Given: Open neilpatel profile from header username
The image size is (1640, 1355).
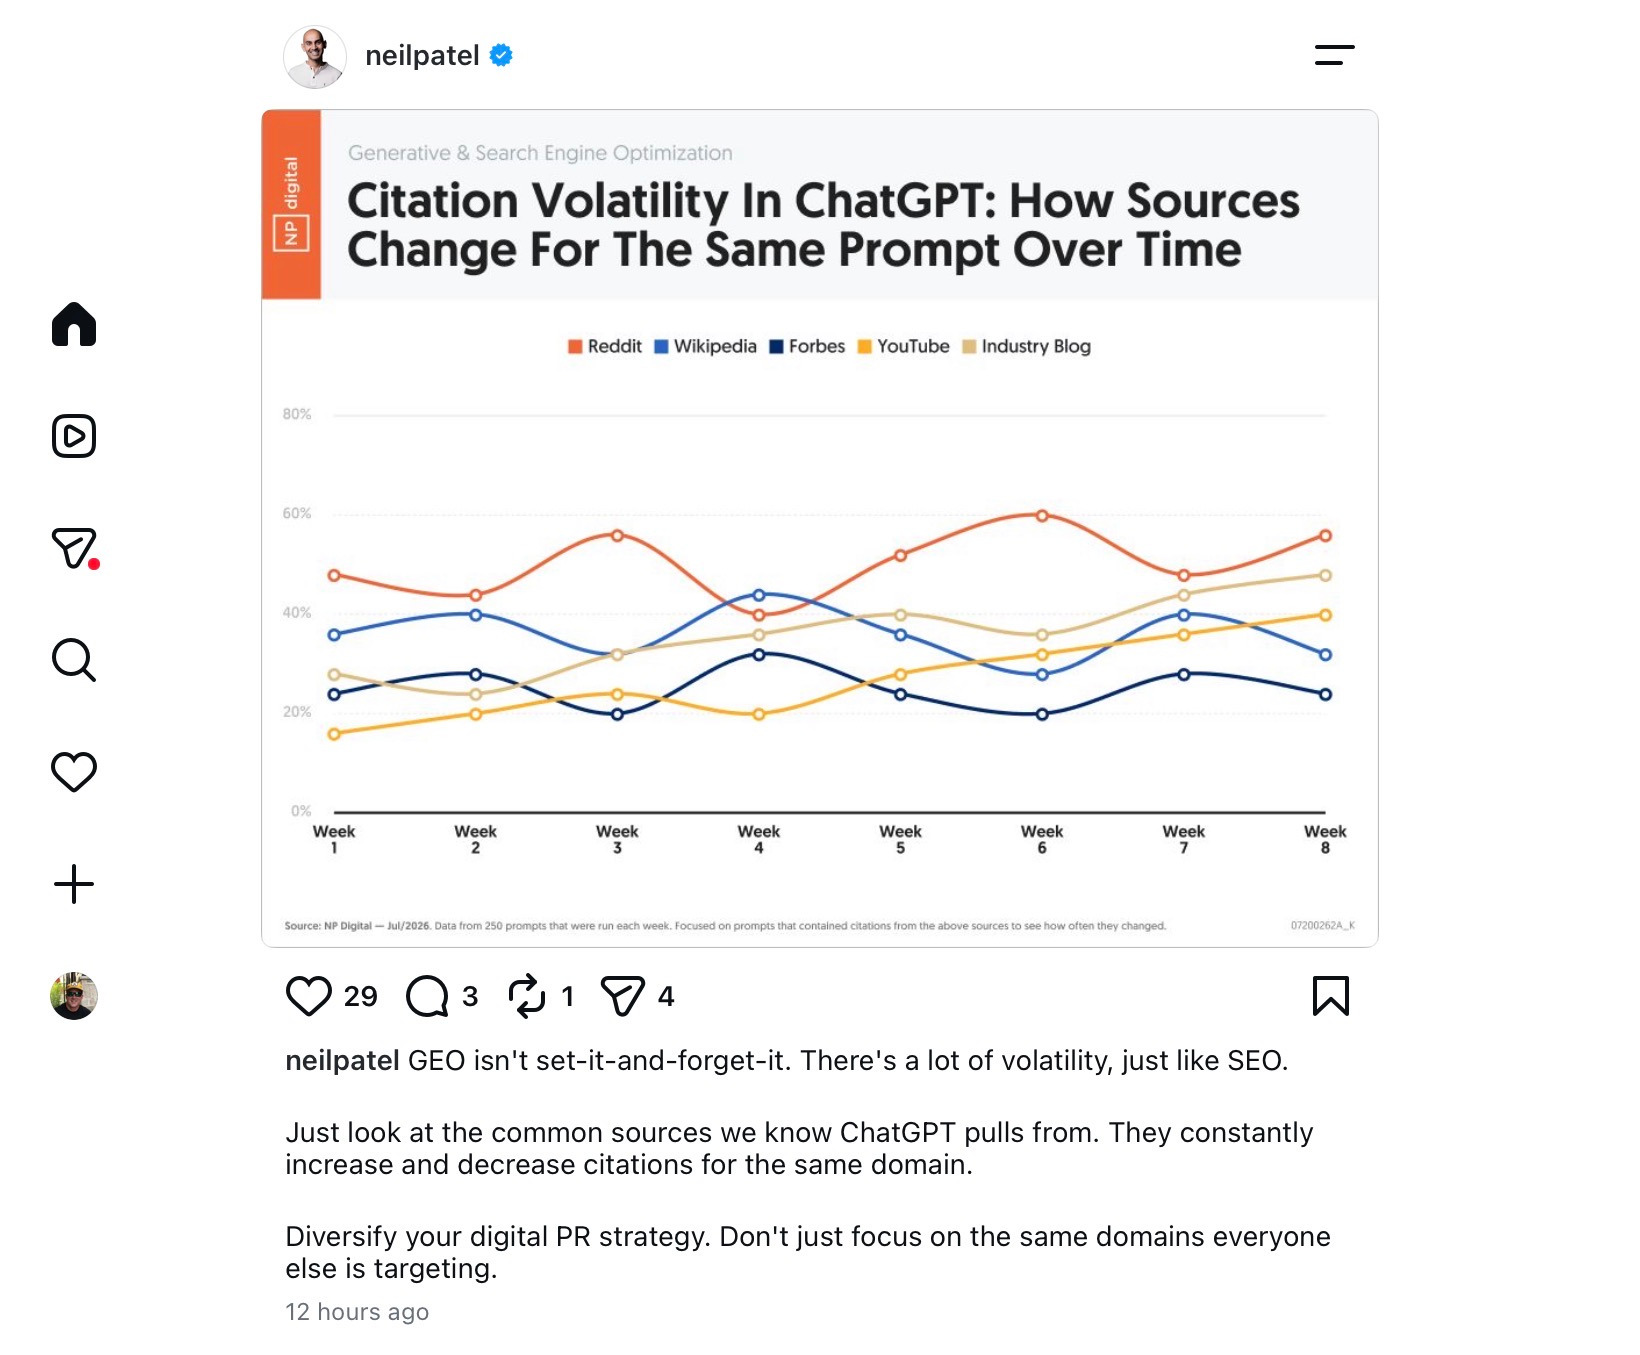Looking at the screenshot, I should 422,56.
